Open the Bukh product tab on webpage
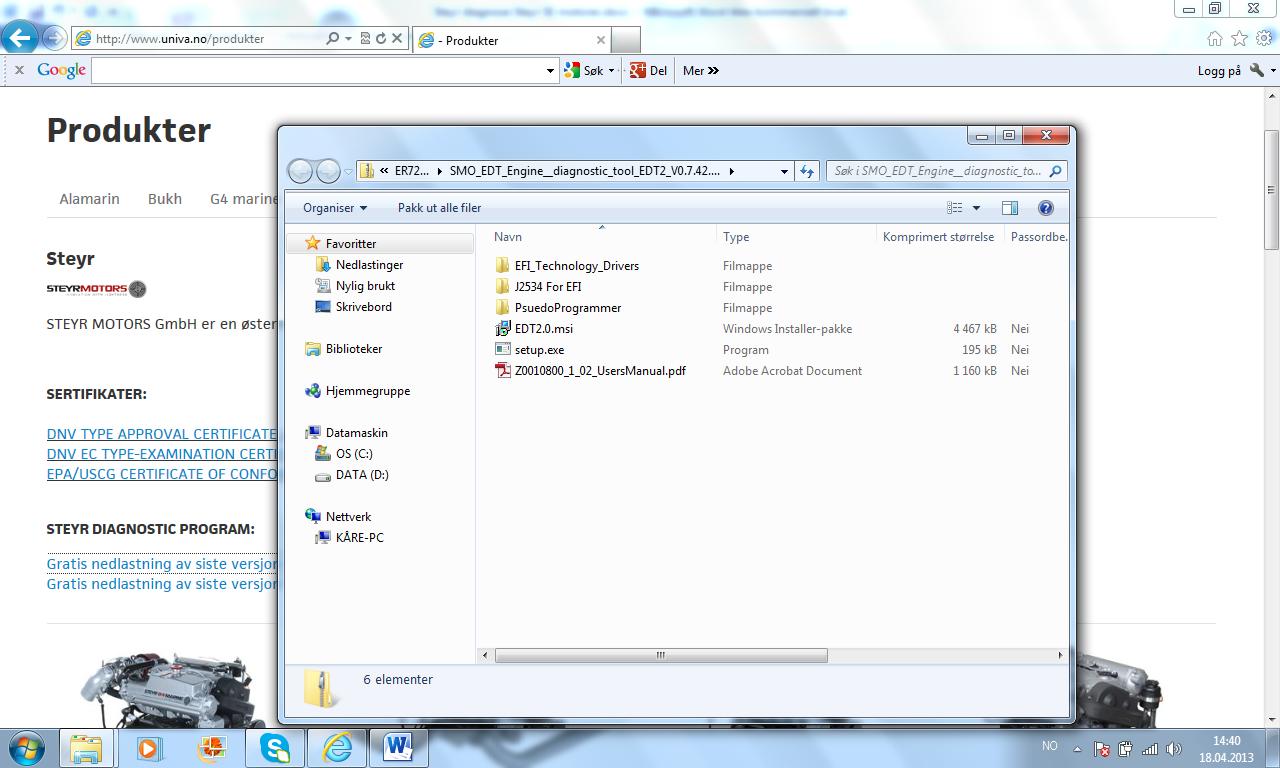Image resolution: width=1280 pixels, height=768 pixels. (165, 199)
